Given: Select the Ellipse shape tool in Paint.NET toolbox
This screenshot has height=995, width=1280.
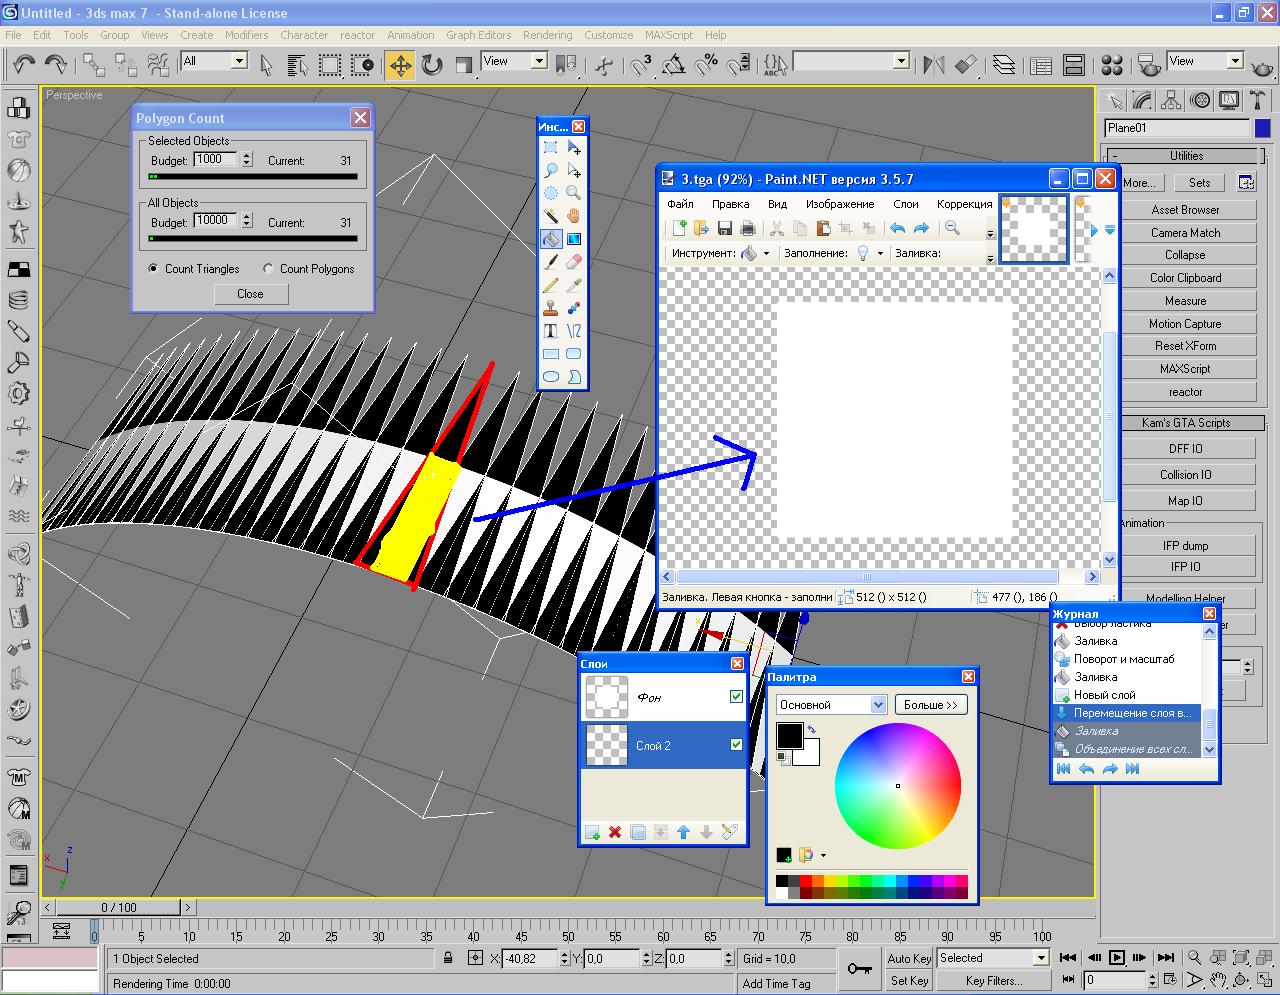Looking at the screenshot, I should coord(551,376).
